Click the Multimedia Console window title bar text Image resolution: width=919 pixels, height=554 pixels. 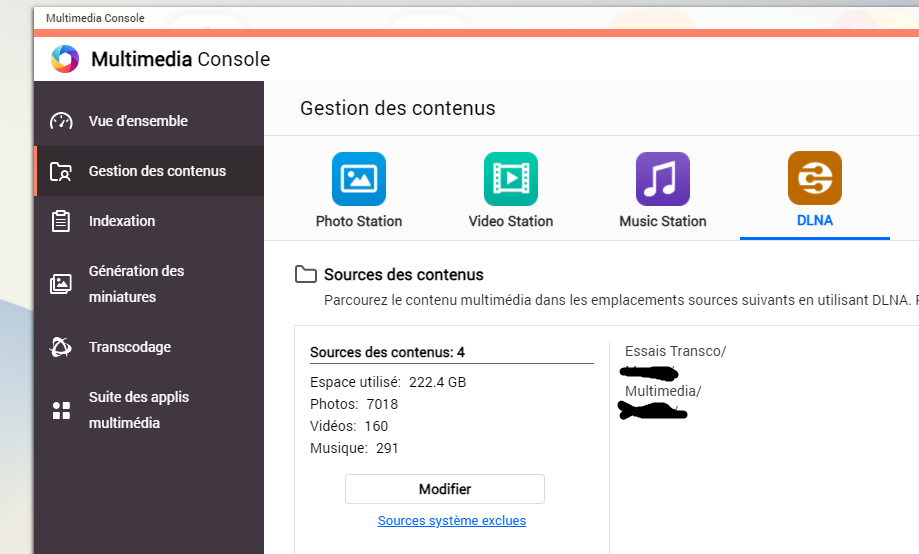(95, 18)
